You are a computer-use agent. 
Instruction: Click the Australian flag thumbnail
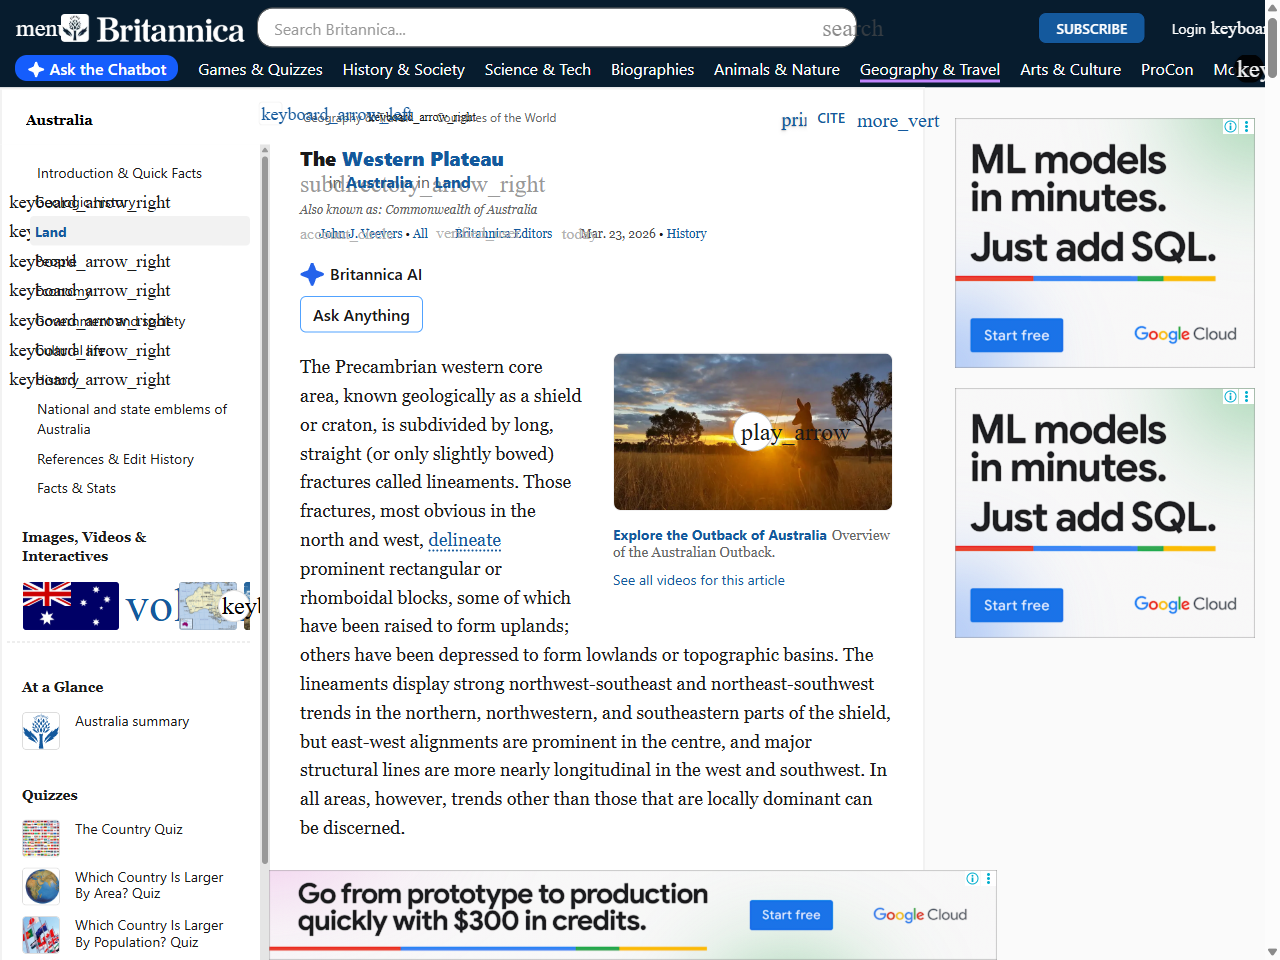(70, 605)
